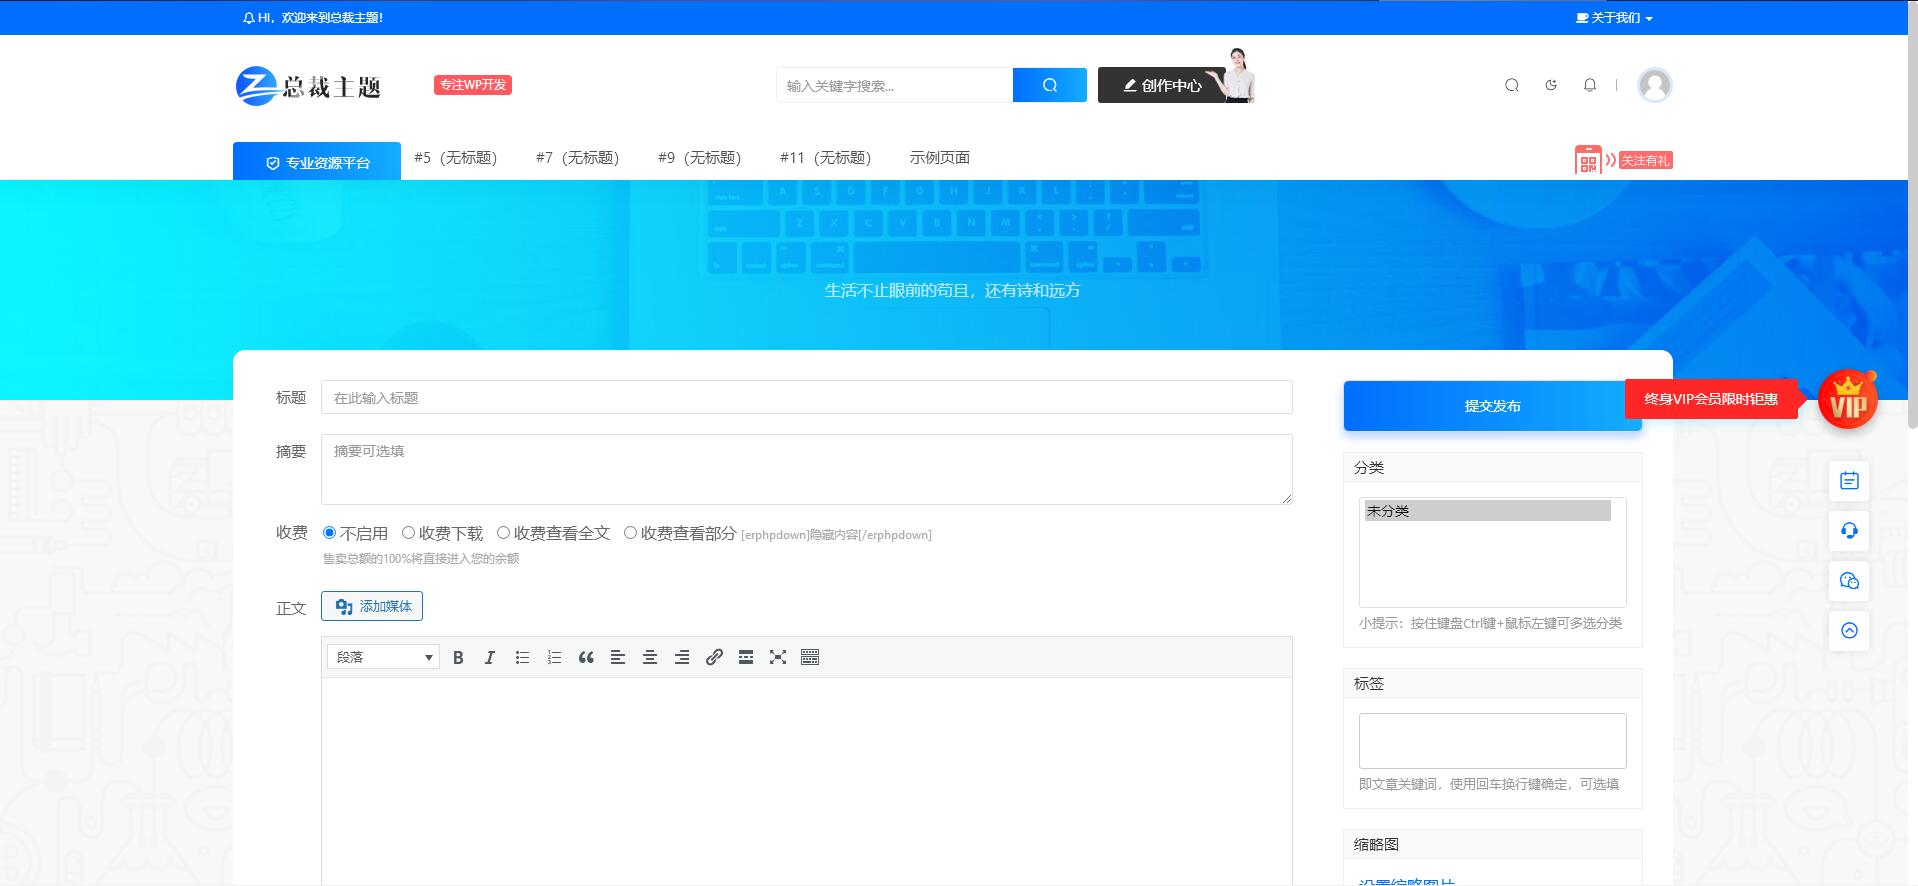Toggle dark mode moon icon
1918x886 pixels.
(x=1551, y=85)
